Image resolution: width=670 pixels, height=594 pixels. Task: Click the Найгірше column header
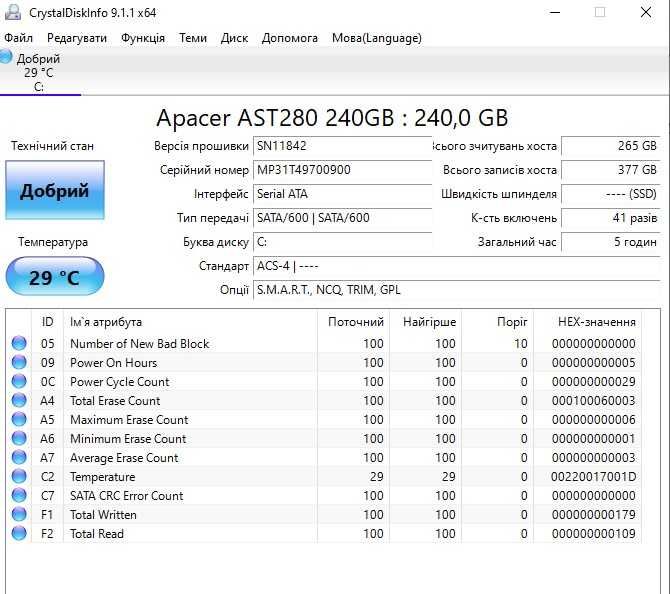(425, 322)
